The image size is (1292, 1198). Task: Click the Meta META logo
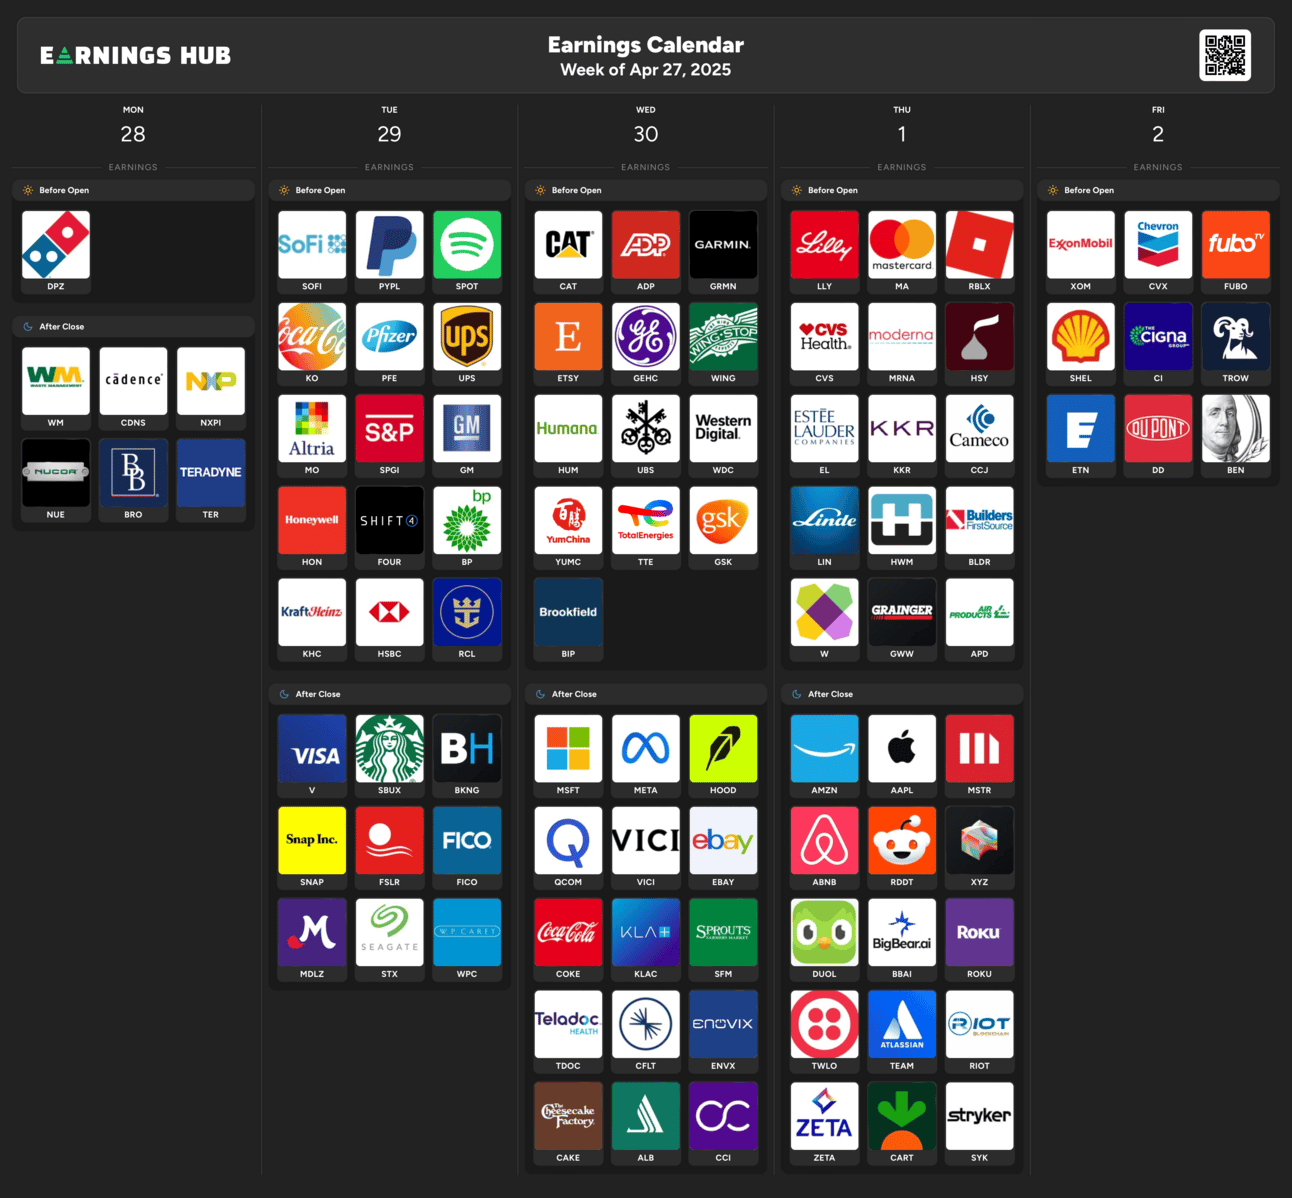646,748
